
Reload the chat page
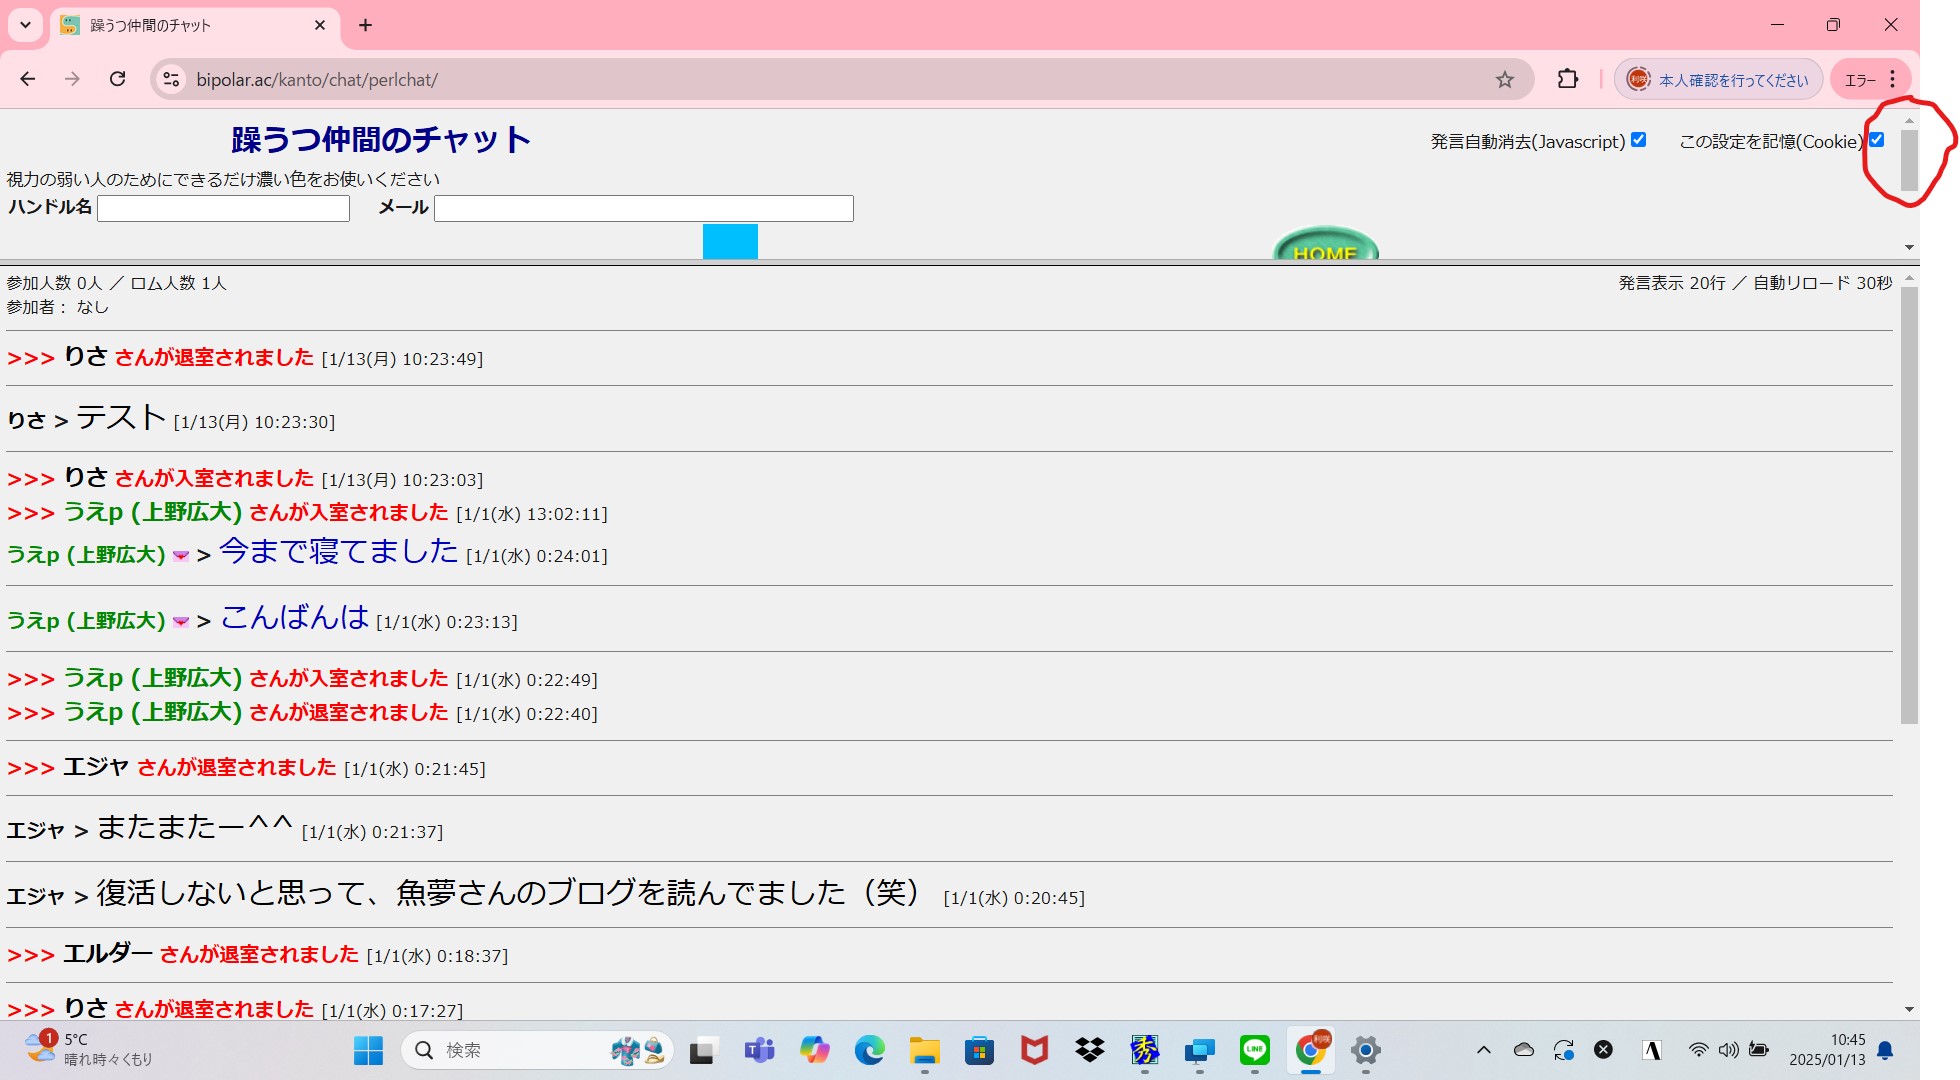pos(118,79)
